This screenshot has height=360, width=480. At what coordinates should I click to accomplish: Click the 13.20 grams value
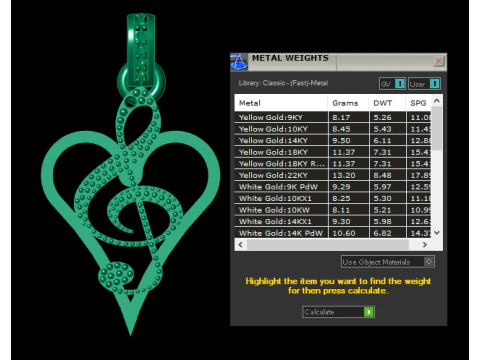click(x=344, y=175)
